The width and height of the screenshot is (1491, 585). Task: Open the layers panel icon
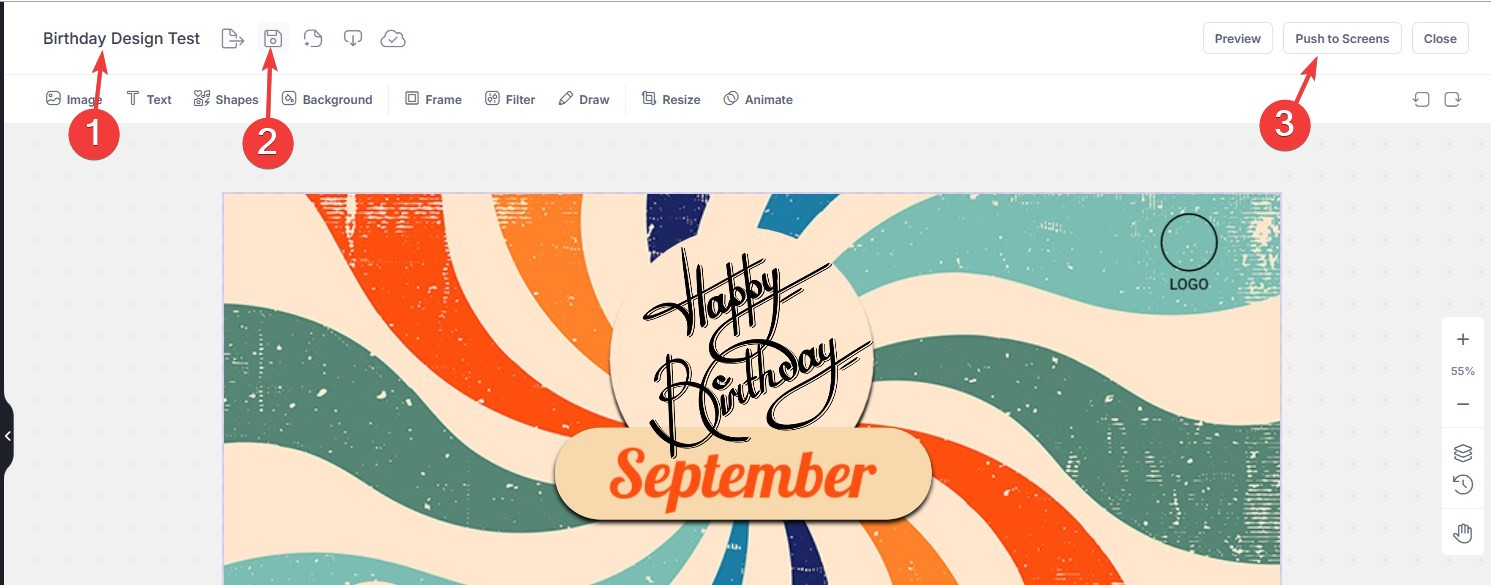(x=1463, y=453)
